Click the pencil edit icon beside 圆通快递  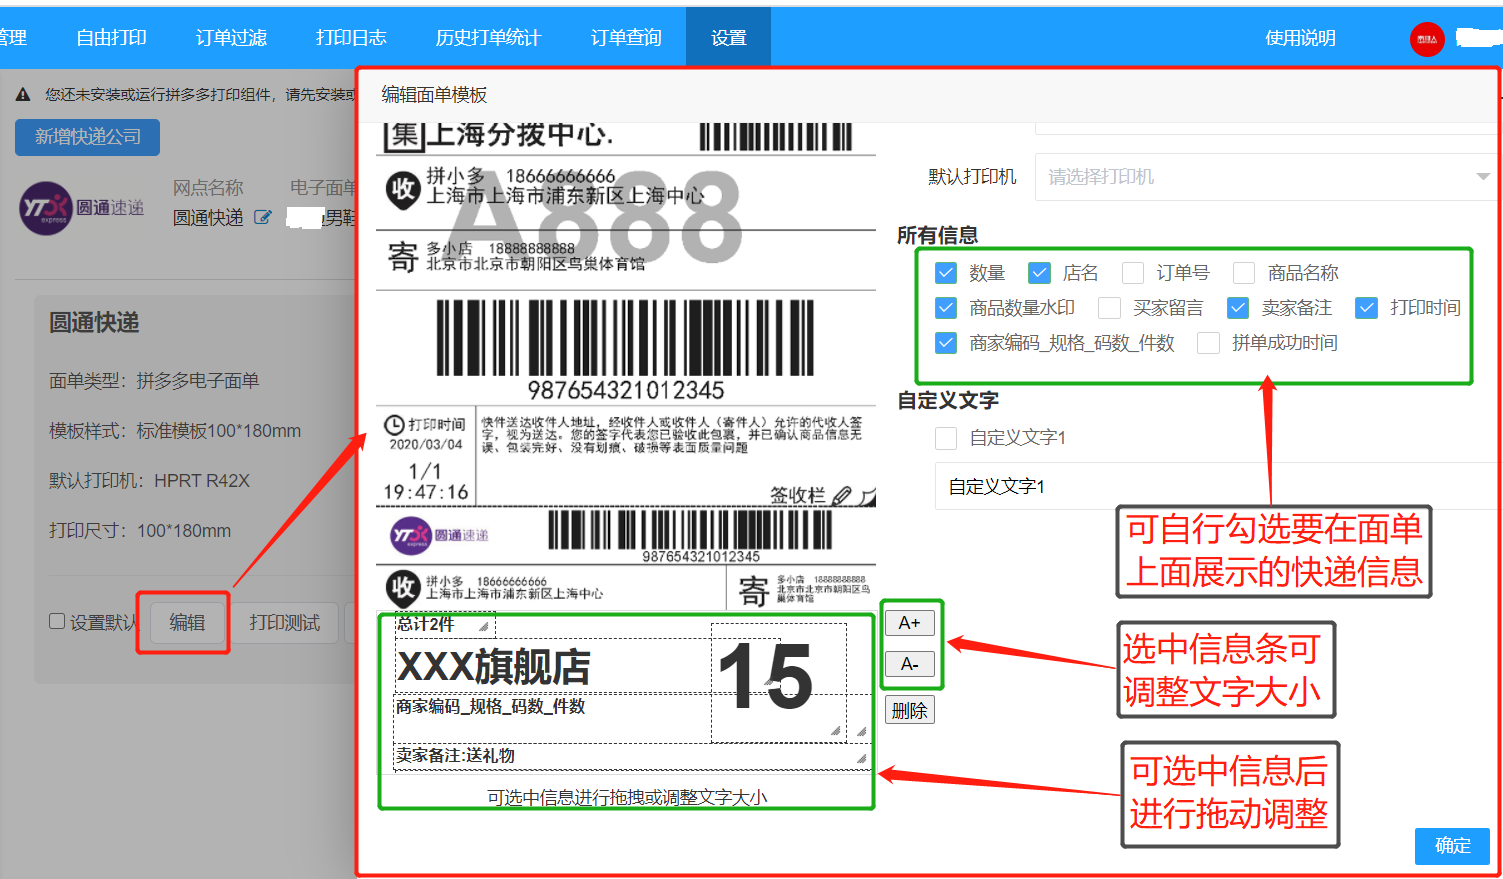tap(263, 217)
